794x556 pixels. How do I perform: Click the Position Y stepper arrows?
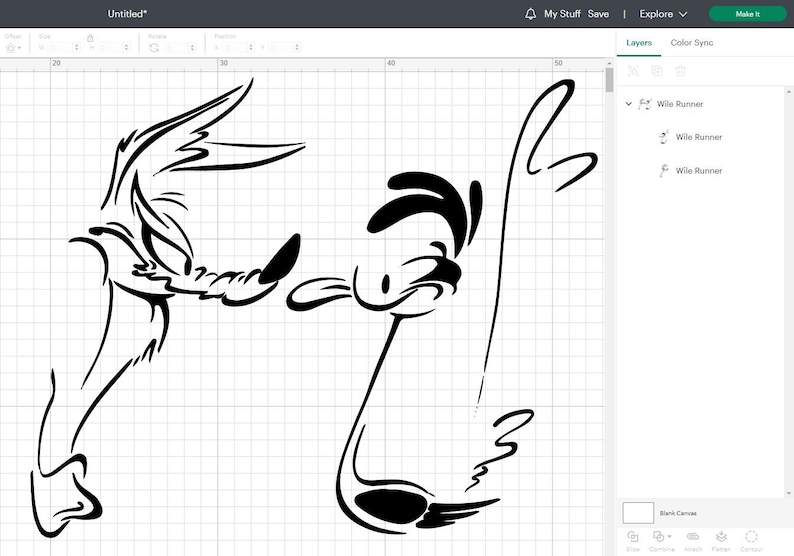pyautogui.click(x=297, y=48)
